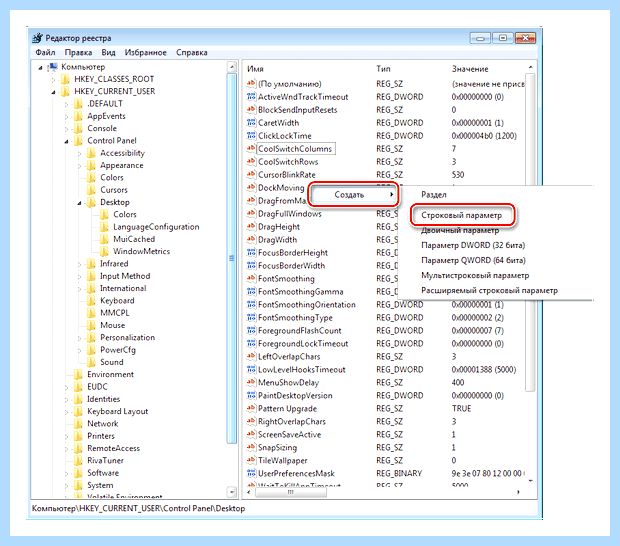Choose Мультистроковый параметр

(475, 276)
